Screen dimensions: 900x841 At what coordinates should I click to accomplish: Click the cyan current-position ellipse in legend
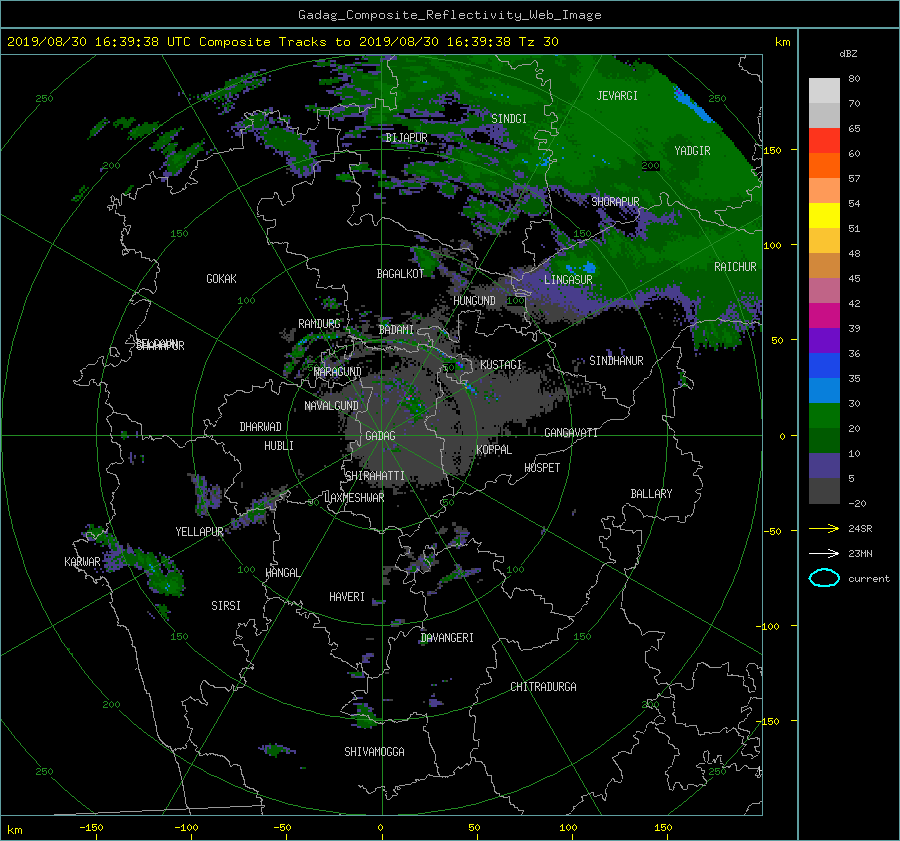click(x=824, y=578)
